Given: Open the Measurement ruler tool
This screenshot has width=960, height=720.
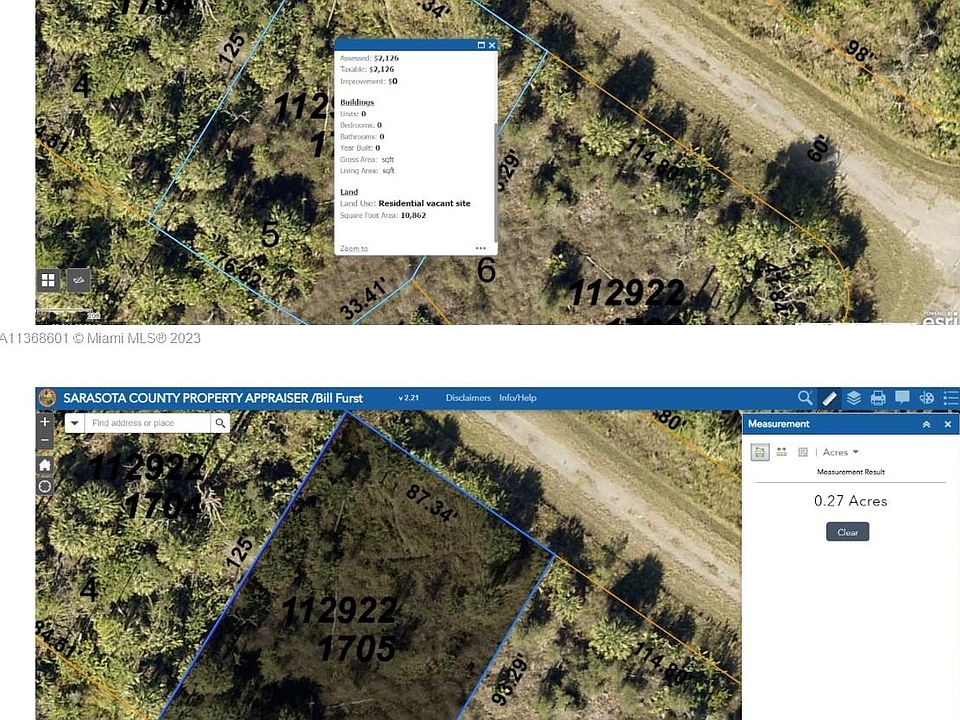Looking at the screenshot, I should click(x=829, y=399).
